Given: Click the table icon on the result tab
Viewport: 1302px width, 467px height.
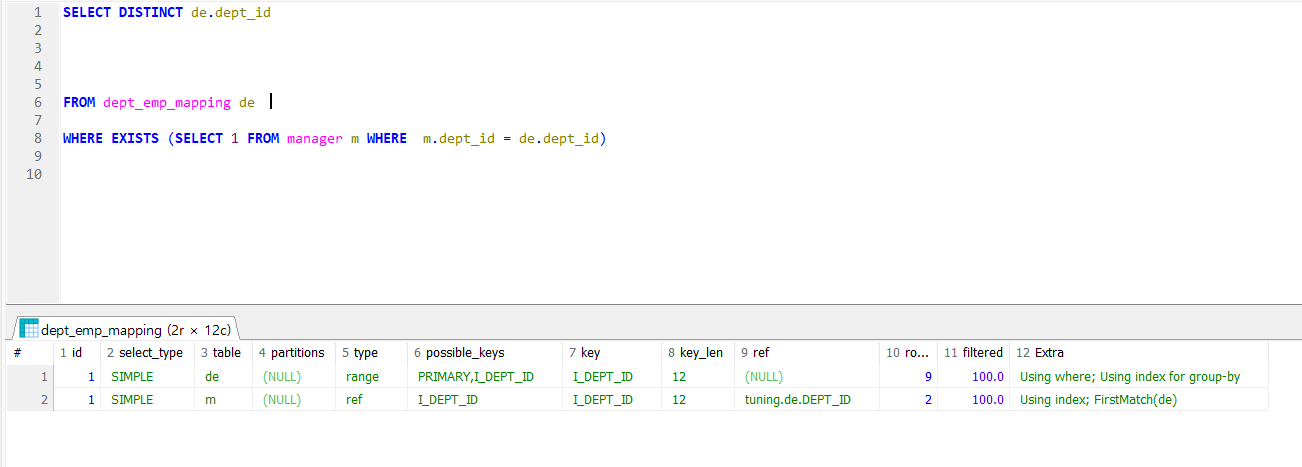Looking at the screenshot, I should pos(29,329).
